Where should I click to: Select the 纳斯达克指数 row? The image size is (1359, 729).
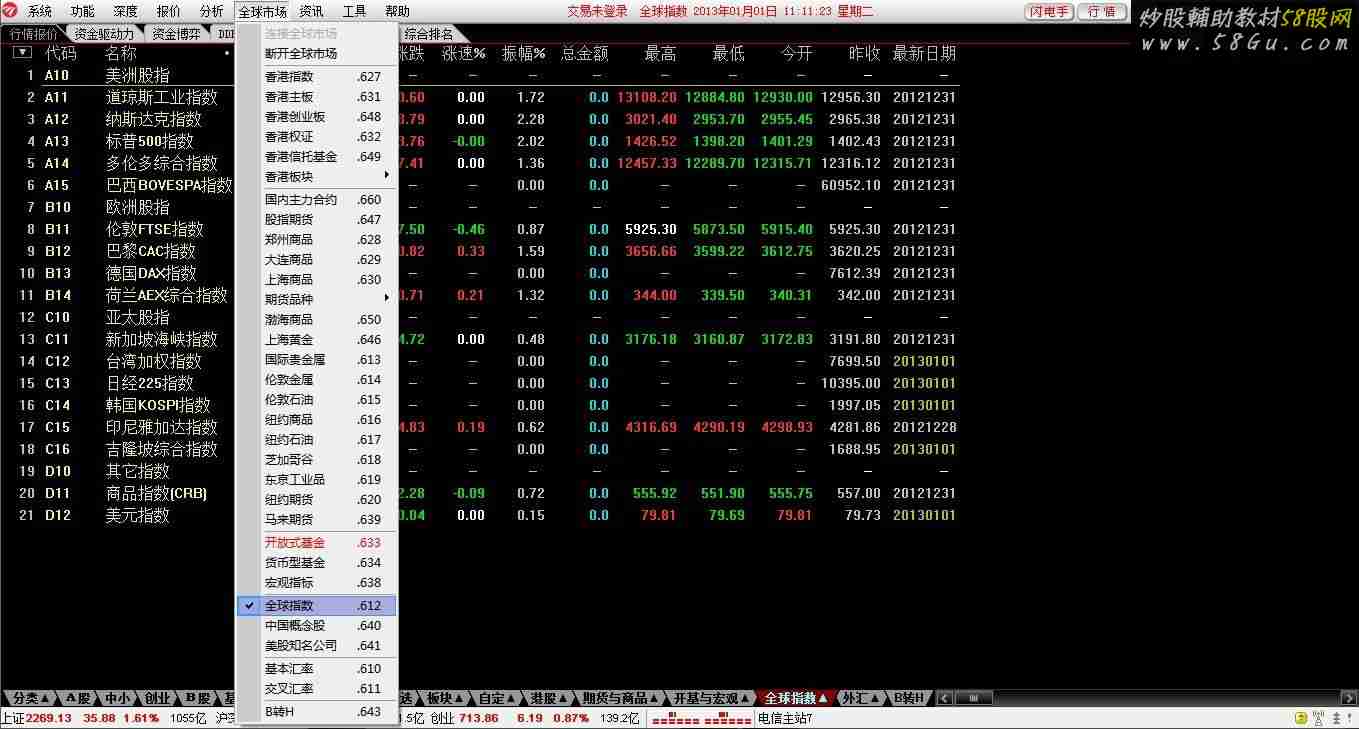pyautogui.click(x=480, y=119)
